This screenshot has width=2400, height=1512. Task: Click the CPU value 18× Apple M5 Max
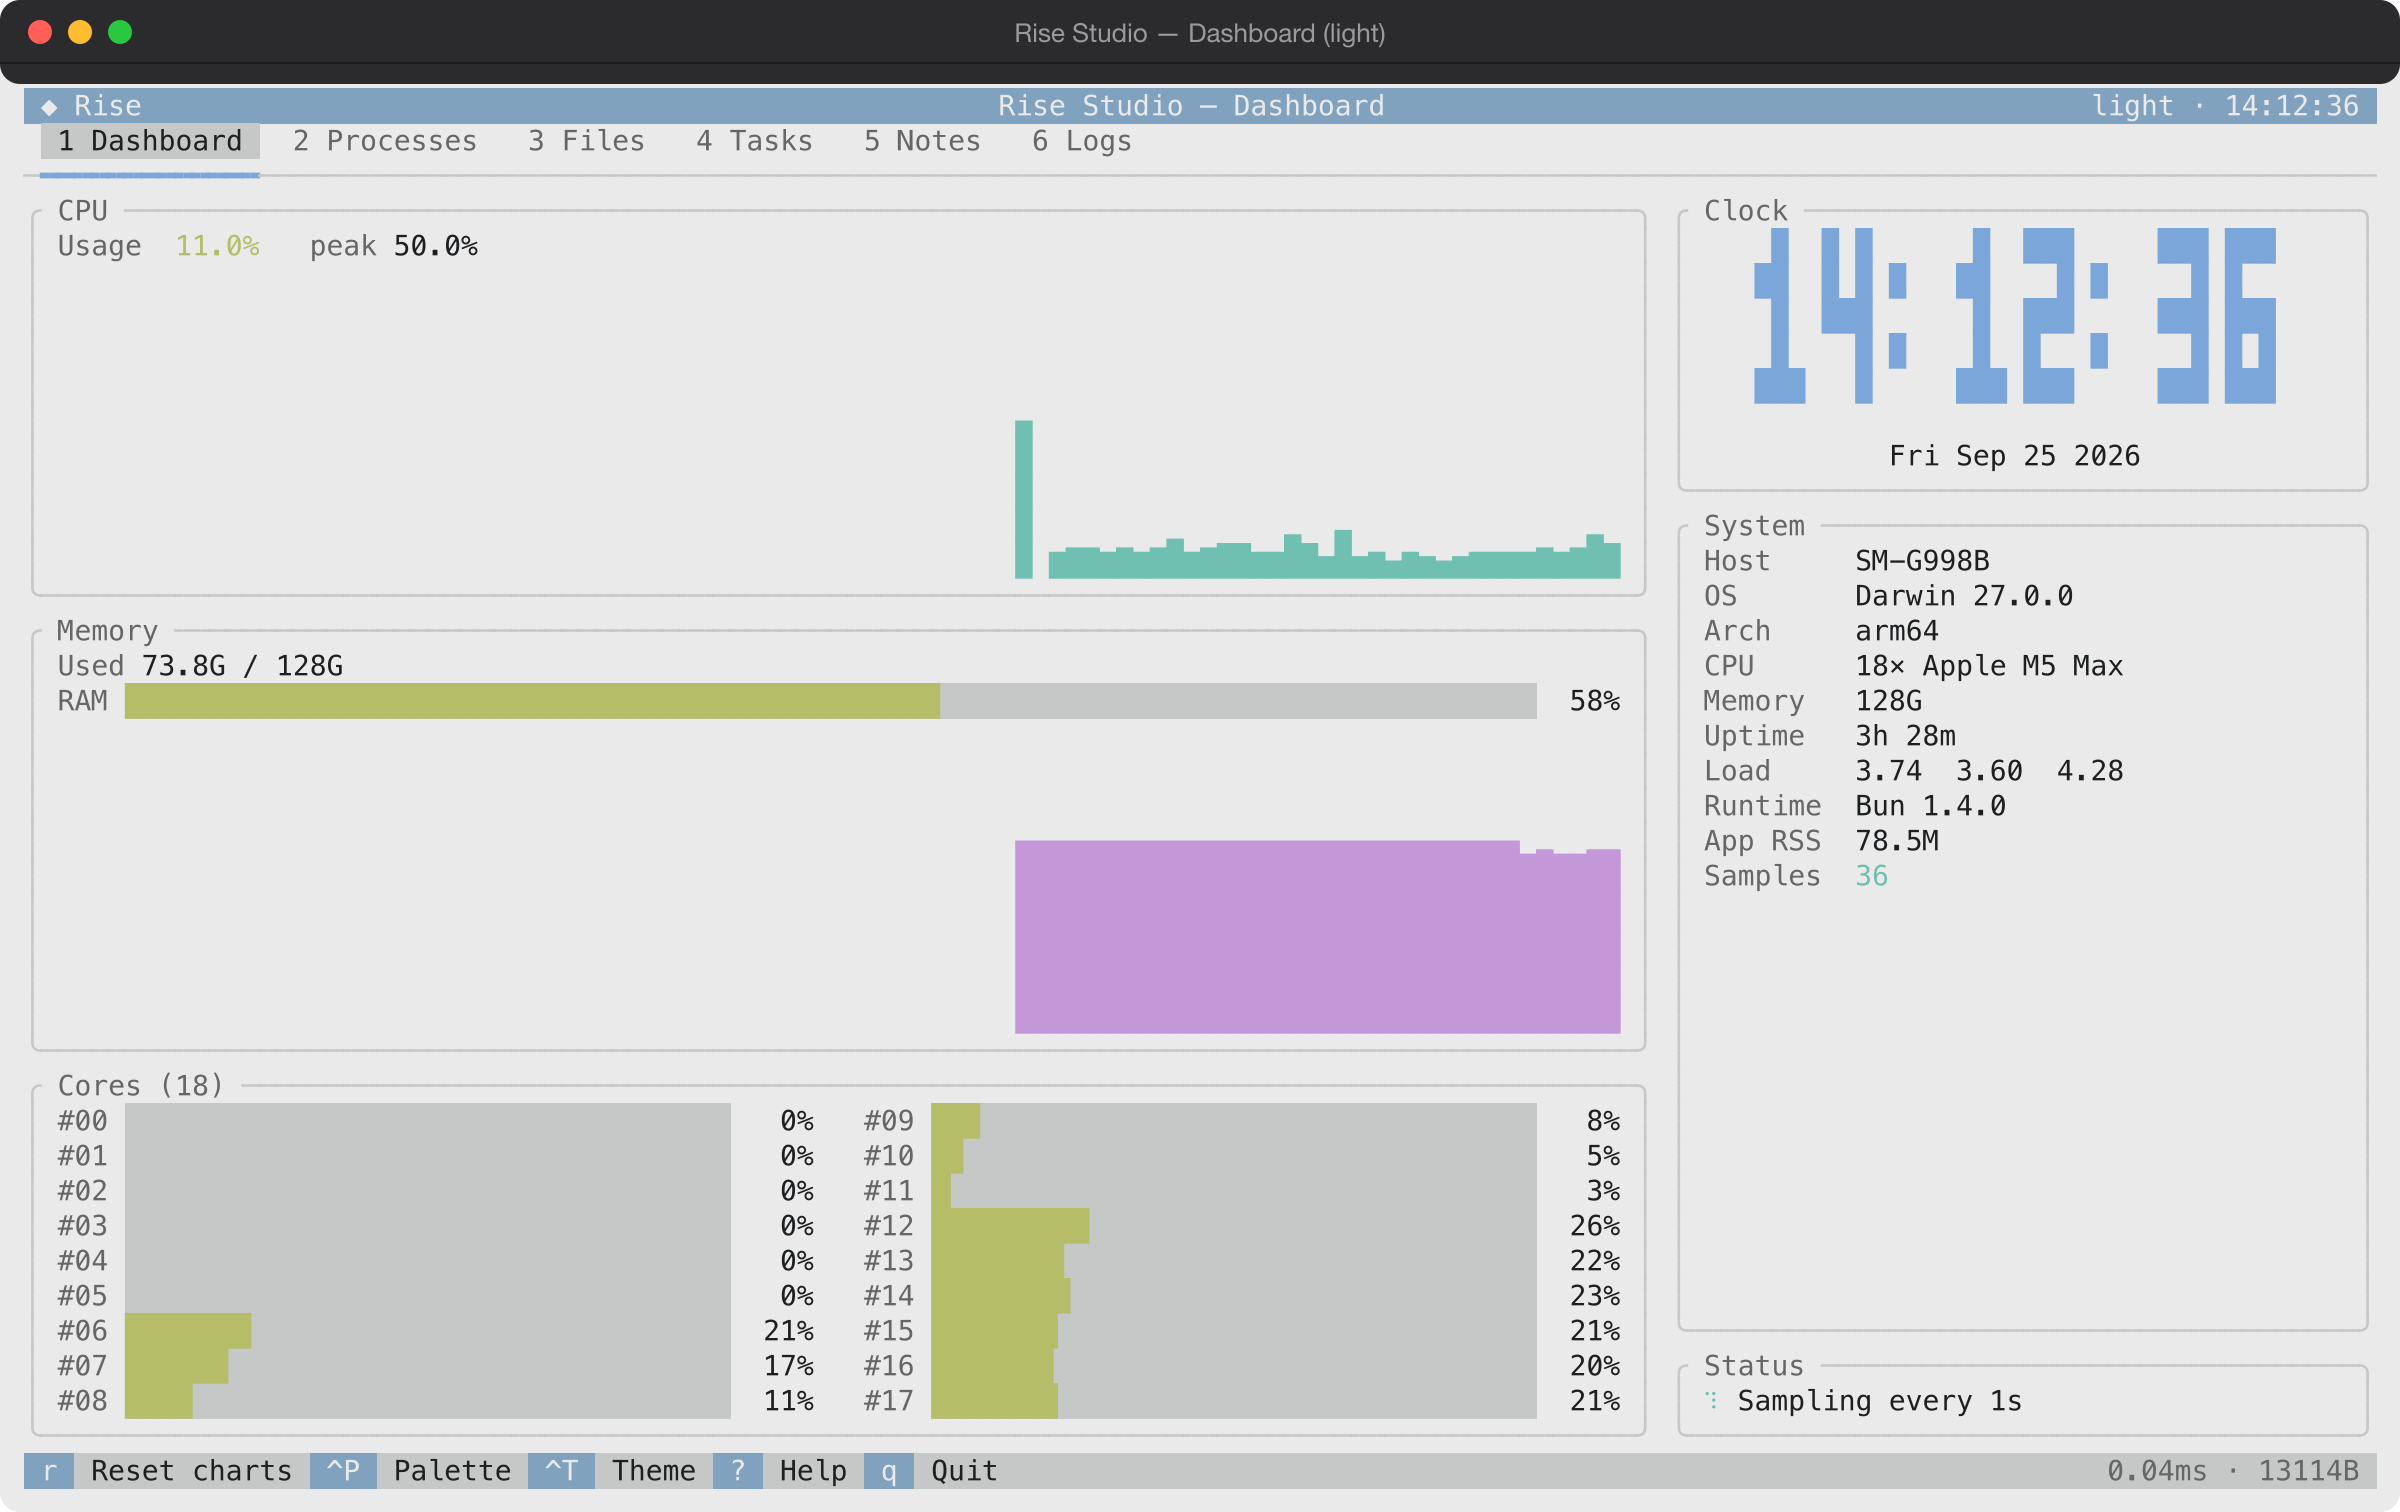(1989, 666)
